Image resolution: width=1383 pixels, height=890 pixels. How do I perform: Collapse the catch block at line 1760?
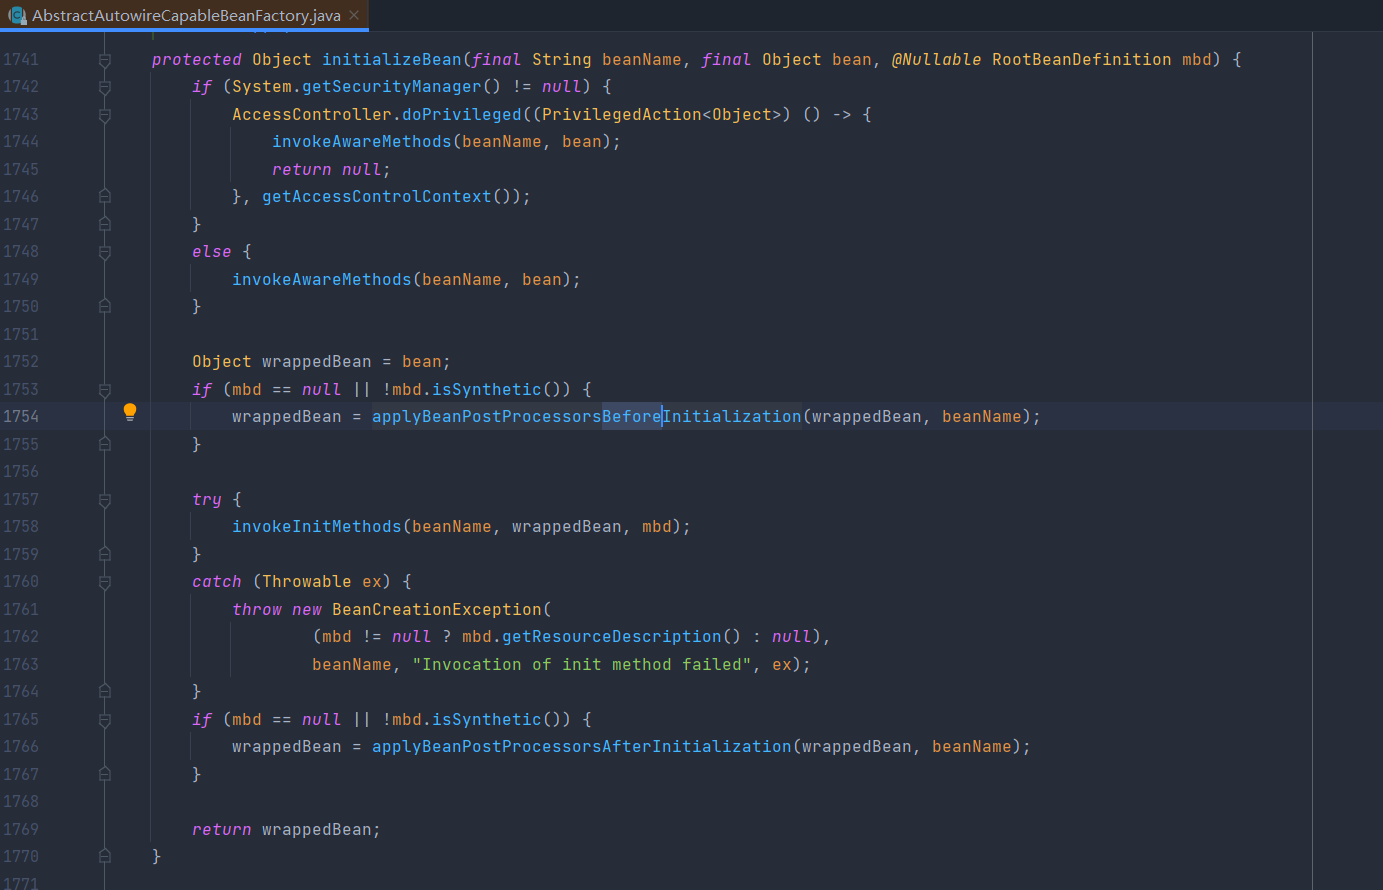105,582
